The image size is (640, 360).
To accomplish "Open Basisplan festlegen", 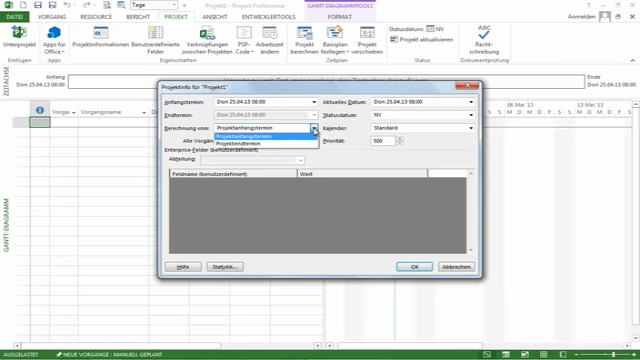I will 335,40.
